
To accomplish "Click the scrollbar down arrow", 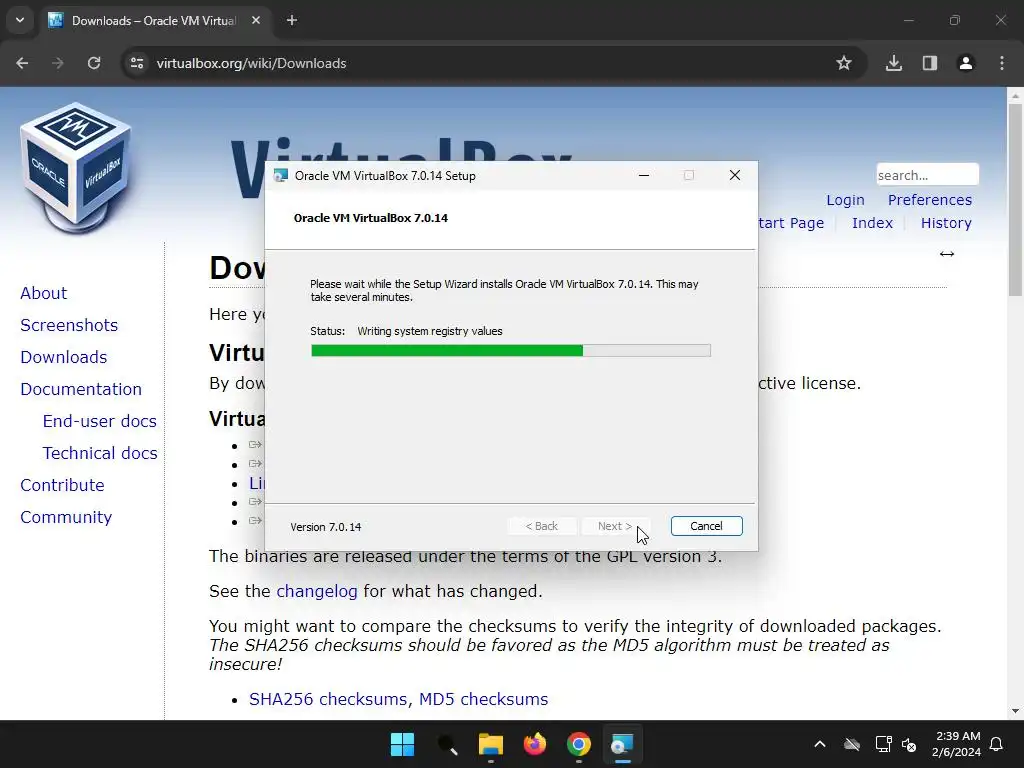I will click(1015, 711).
